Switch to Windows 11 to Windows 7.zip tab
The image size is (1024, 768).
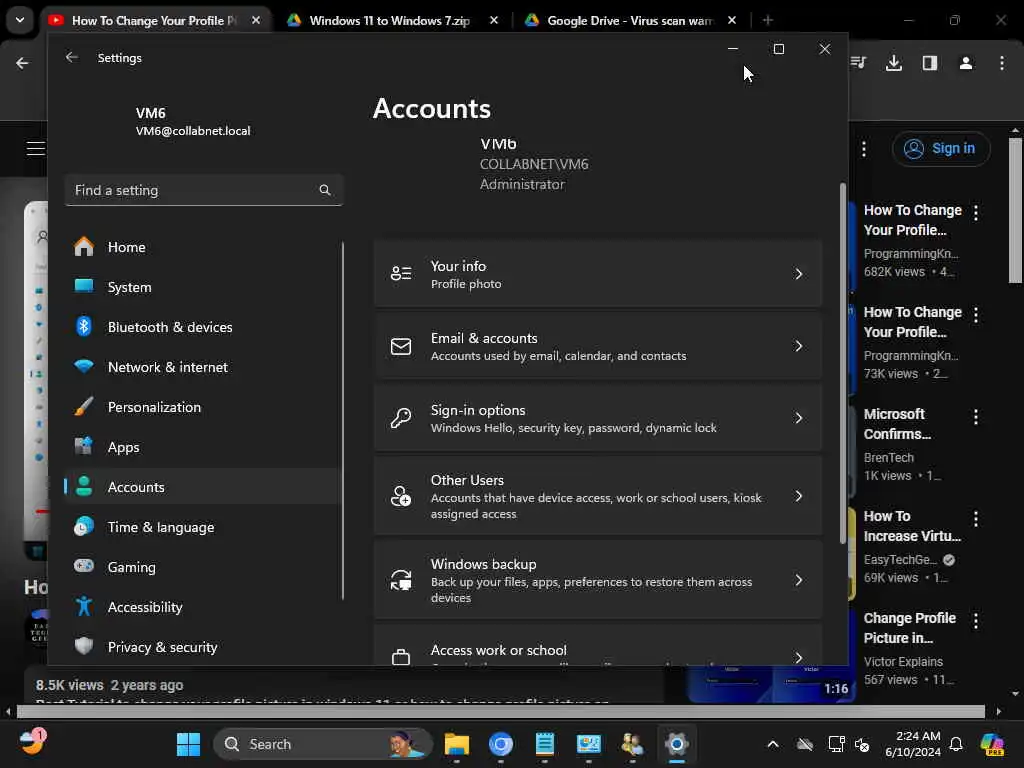tap(390, 20)
